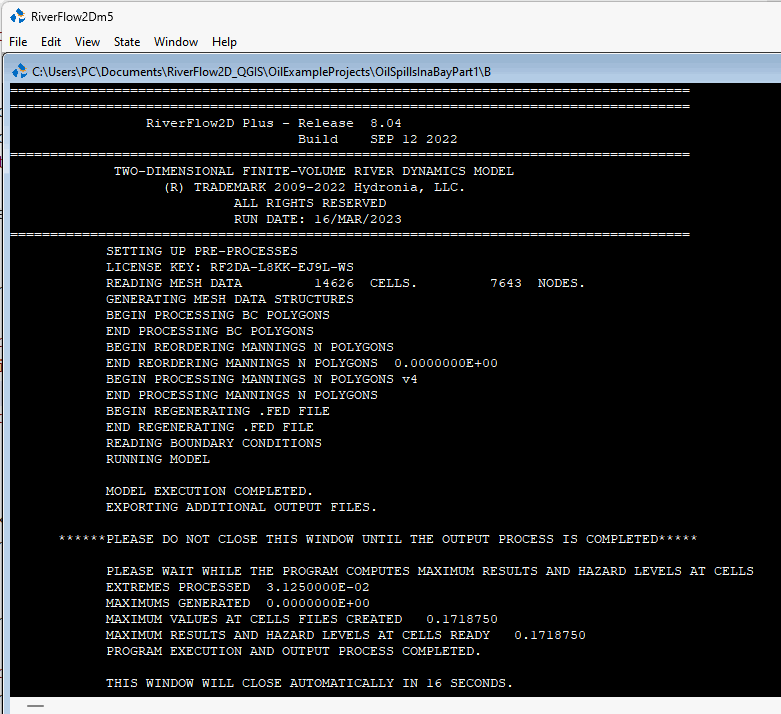781x714 pixels.
Task: Click 'READING BOUNDARY CONDITIONS' line
Action: 214,443
